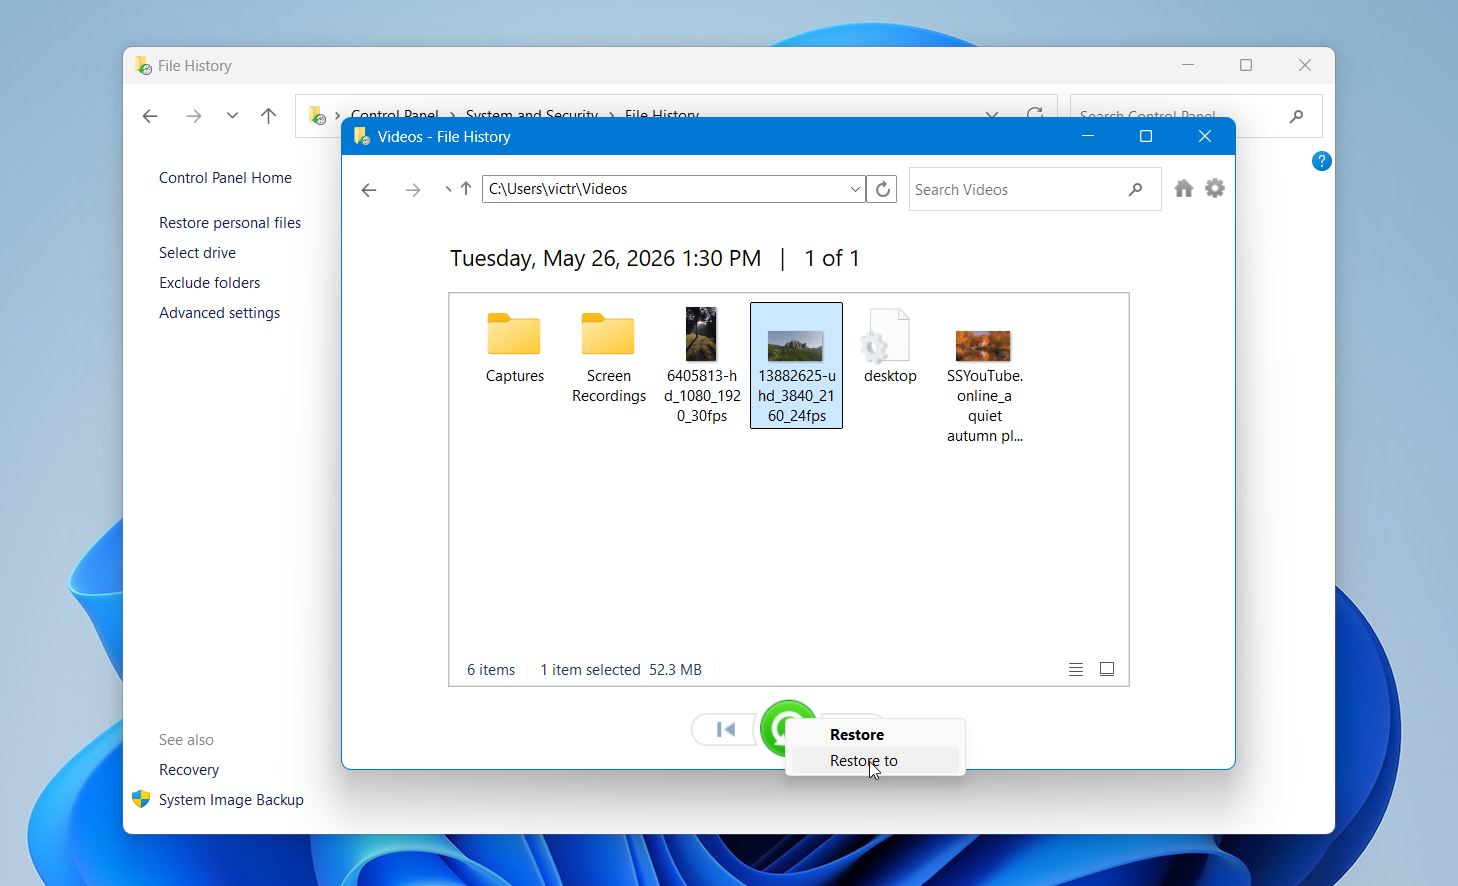Open Control Panel Home link
The image size is (1458, 886).
coord(225,177)
